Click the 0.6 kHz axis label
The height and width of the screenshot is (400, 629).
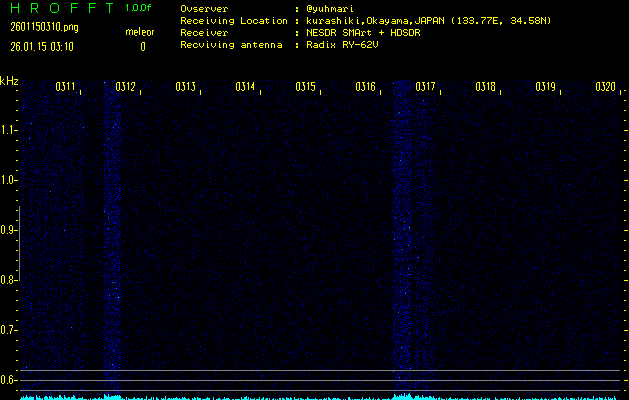tap(7, 380)
